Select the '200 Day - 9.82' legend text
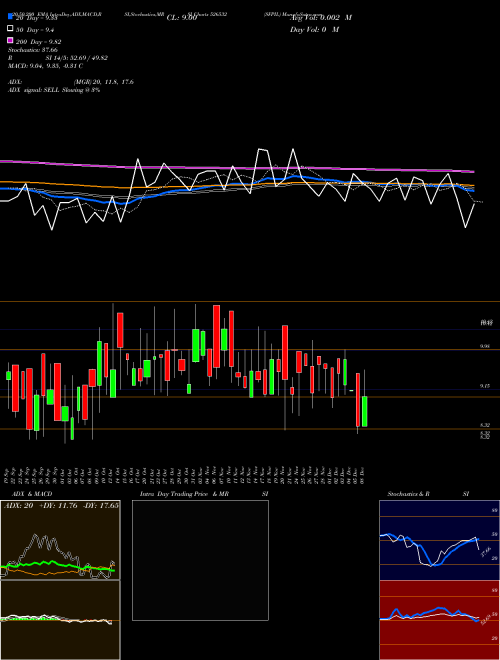500x660 pixels. [x=39, y=42]
